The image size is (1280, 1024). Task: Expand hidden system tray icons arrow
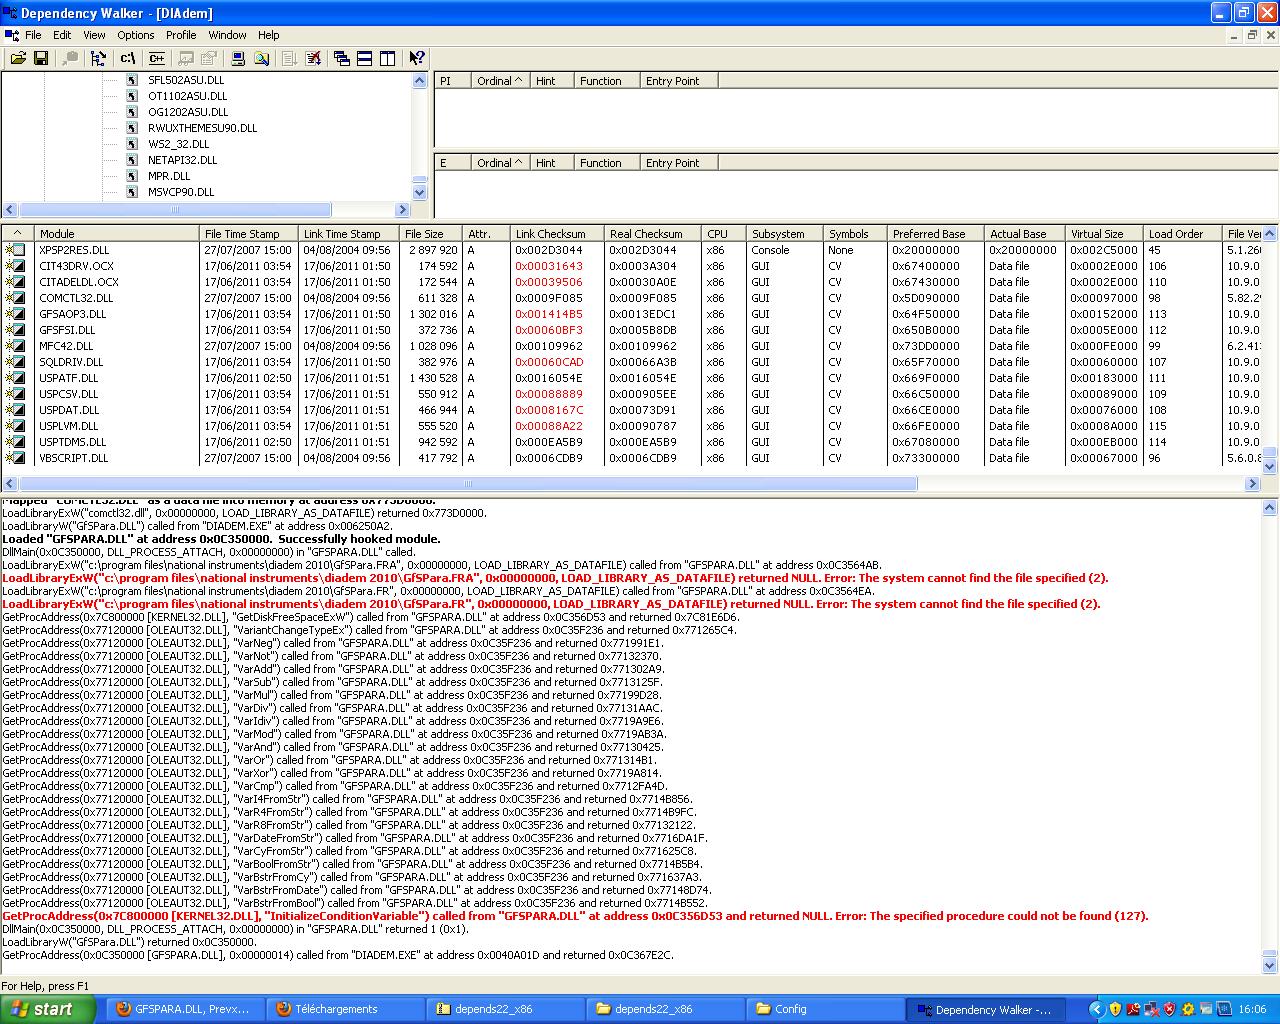pos(1096,1009)
